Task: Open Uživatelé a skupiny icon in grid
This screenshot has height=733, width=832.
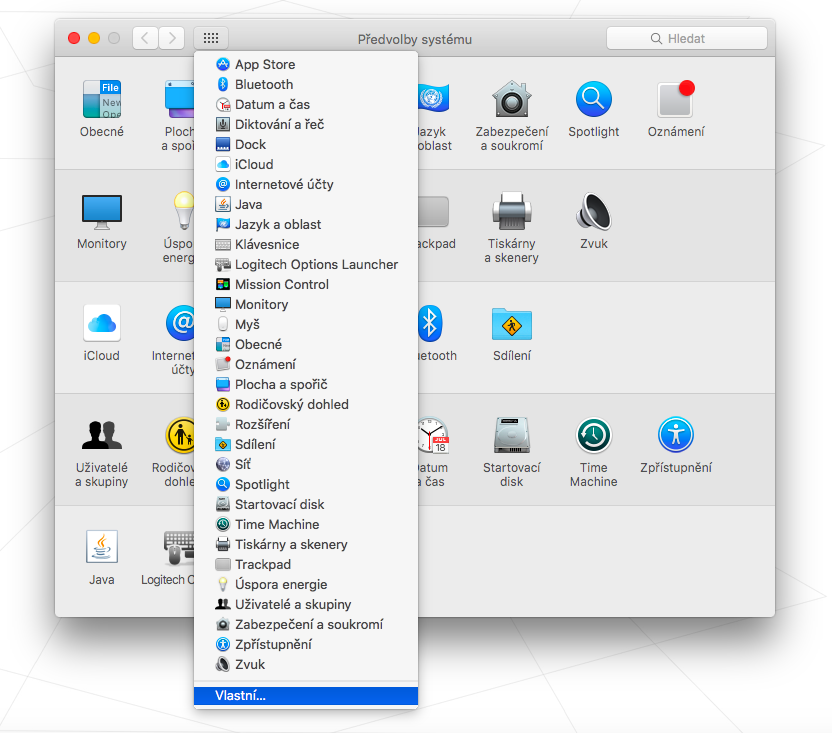Action: tap(101, 435)
